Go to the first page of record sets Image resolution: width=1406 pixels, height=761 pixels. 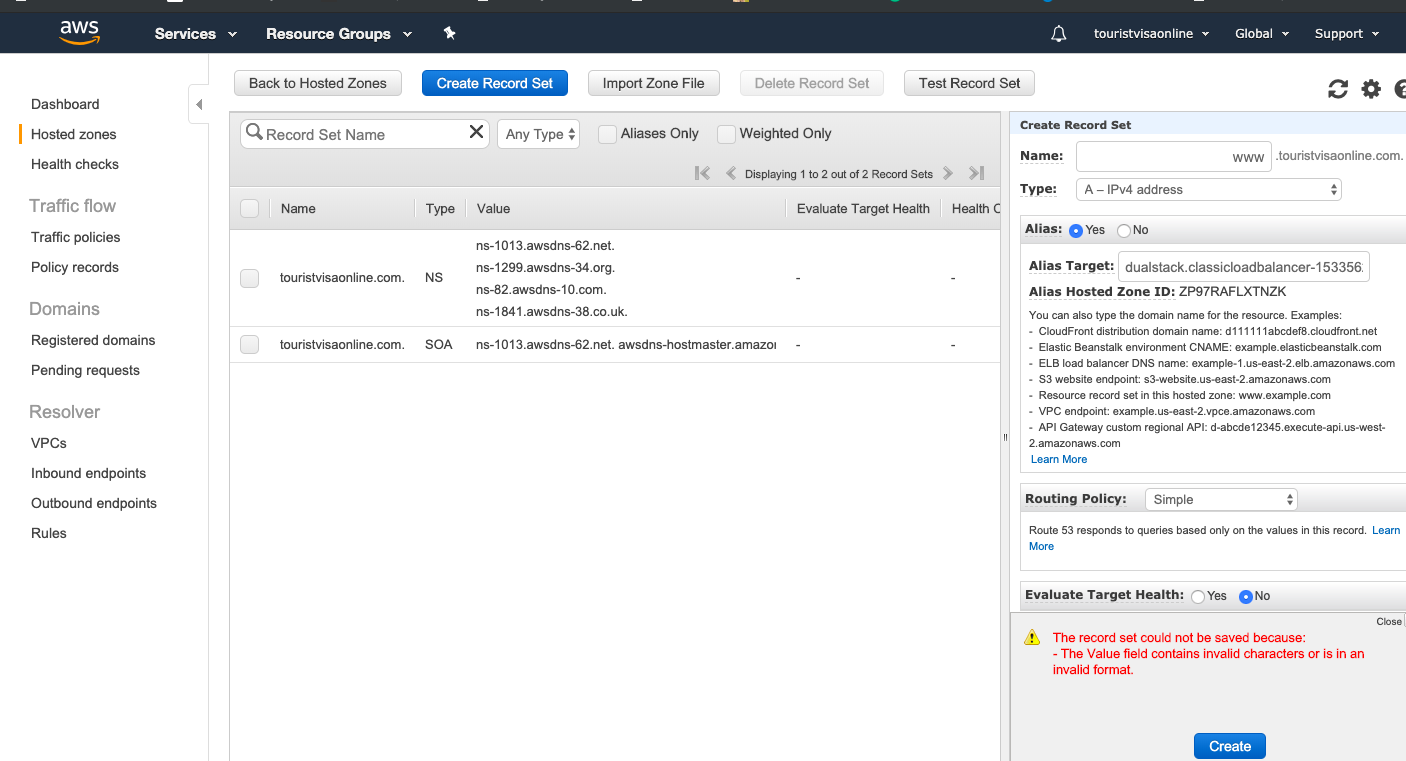(x=703, y=173)
